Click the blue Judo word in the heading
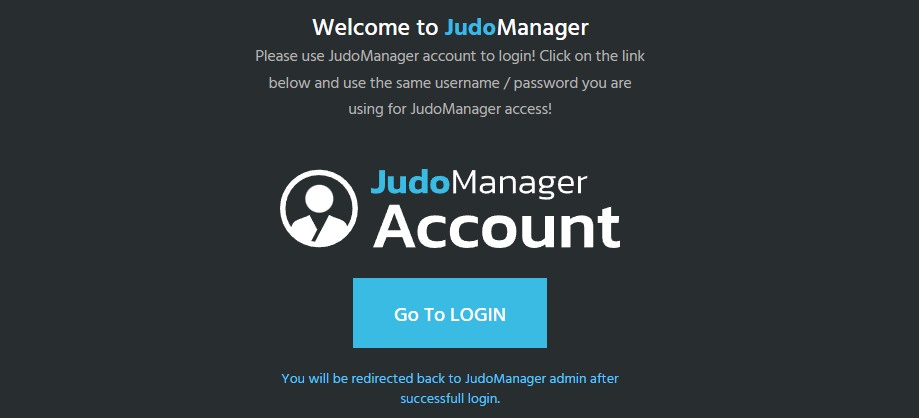This screenshot has width=919, height=418. coord(470,27)
